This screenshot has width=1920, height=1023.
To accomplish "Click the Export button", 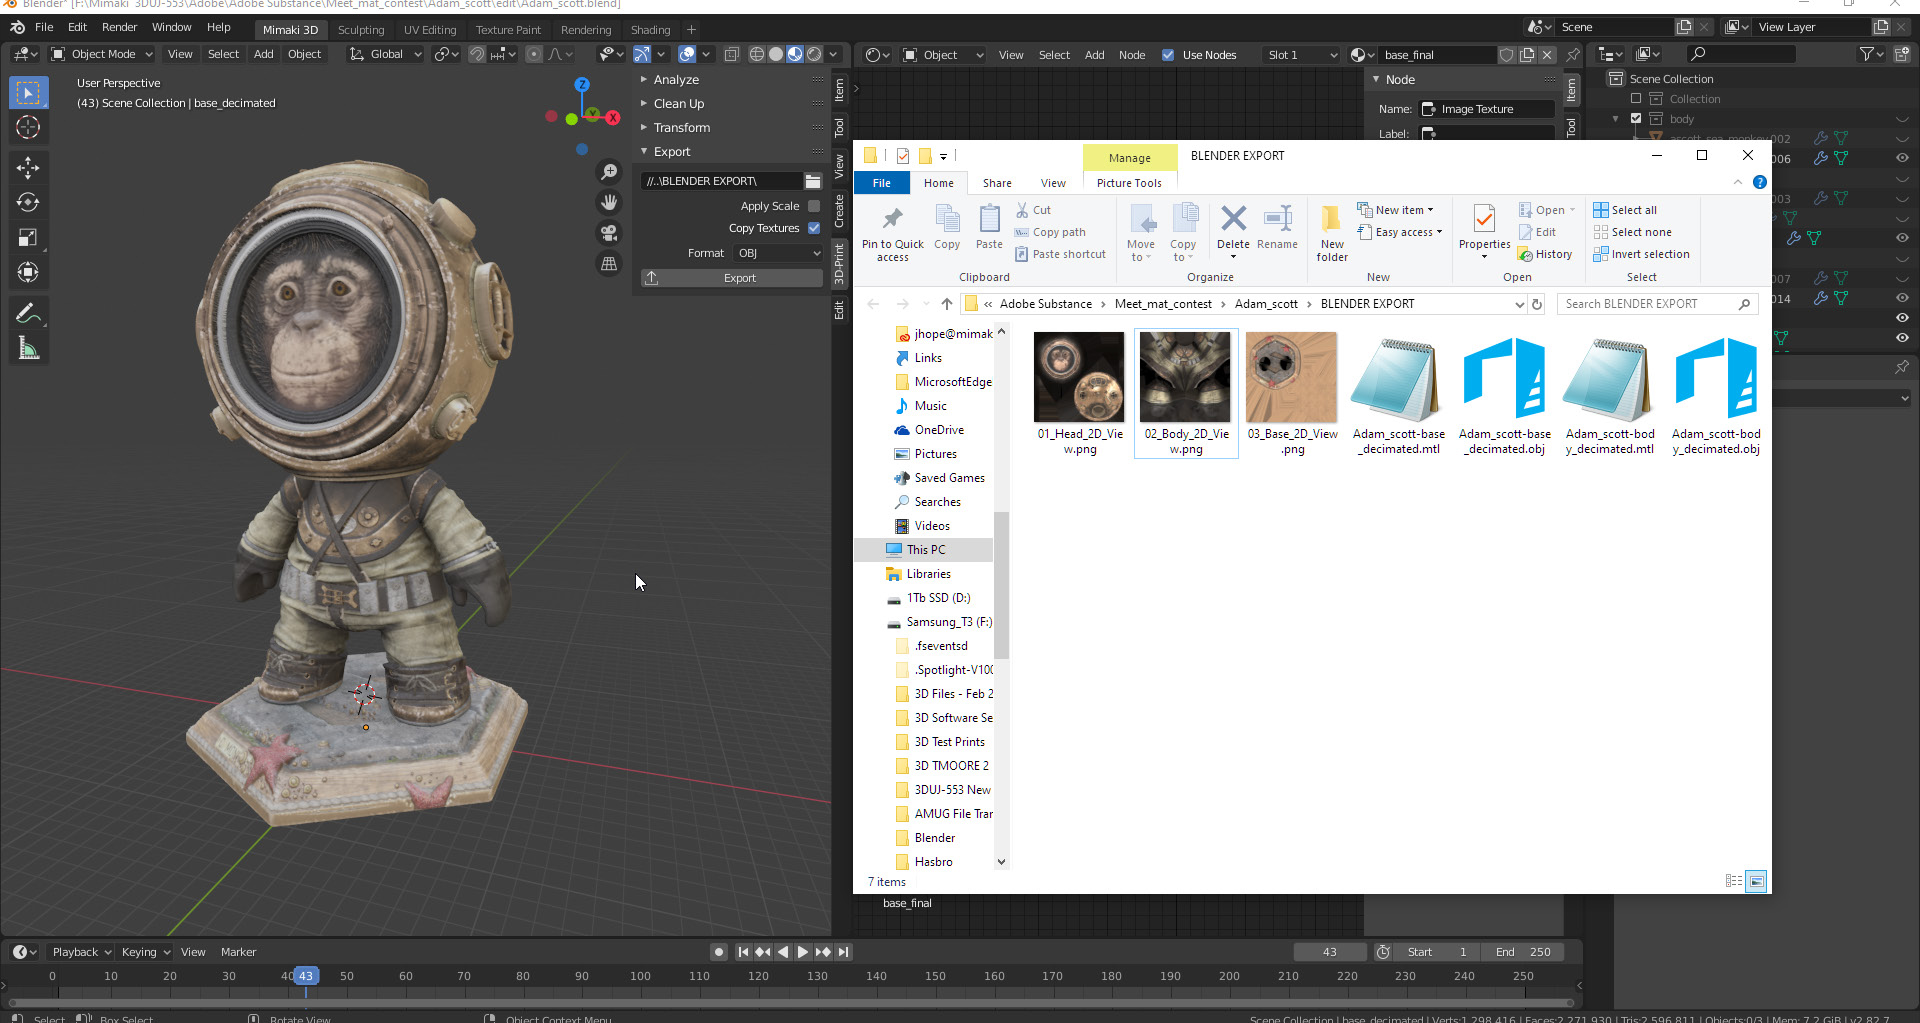I will [732, 278].
